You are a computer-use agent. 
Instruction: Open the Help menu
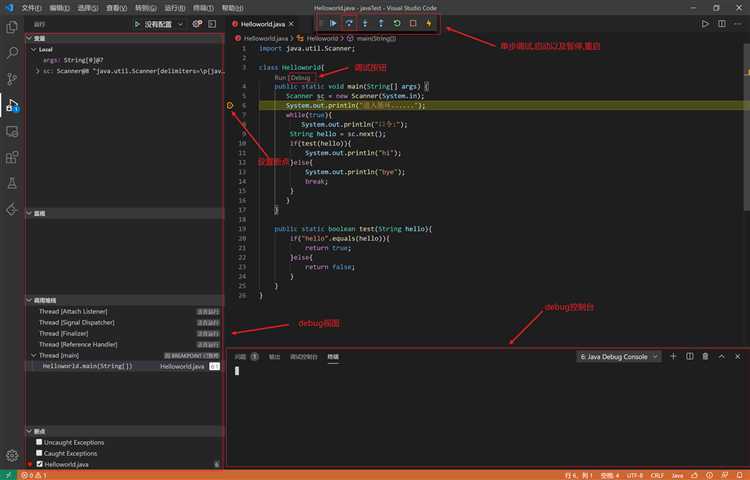(x=232, y=8)
